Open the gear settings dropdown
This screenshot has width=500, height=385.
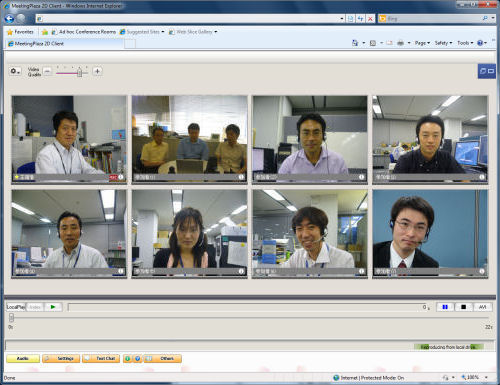[15, 71]
